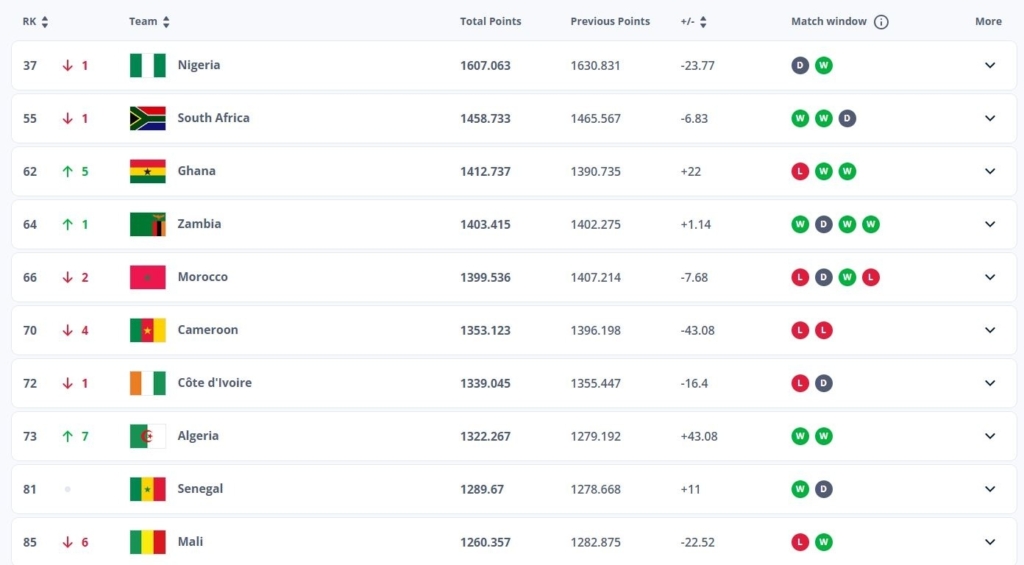Click Algeria's first green W badge
The width and height of the screenshot is (1024, 565).
click(x=800, y=436)
